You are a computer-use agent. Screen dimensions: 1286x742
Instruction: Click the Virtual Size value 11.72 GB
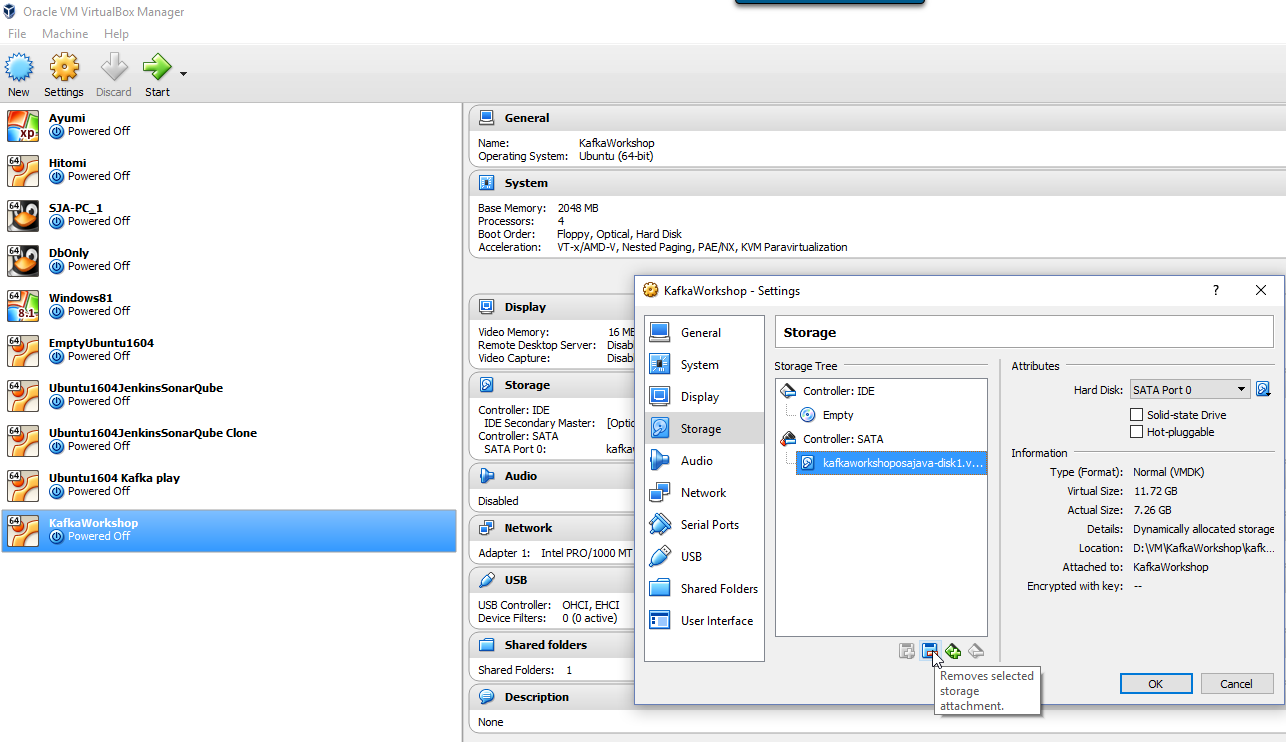[x=1155, y=491]
